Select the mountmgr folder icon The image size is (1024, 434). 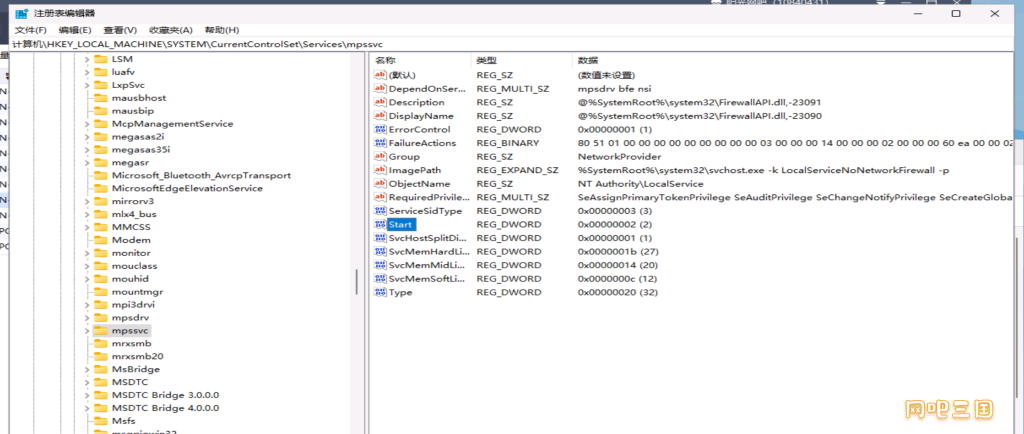(x=100, y=292)
